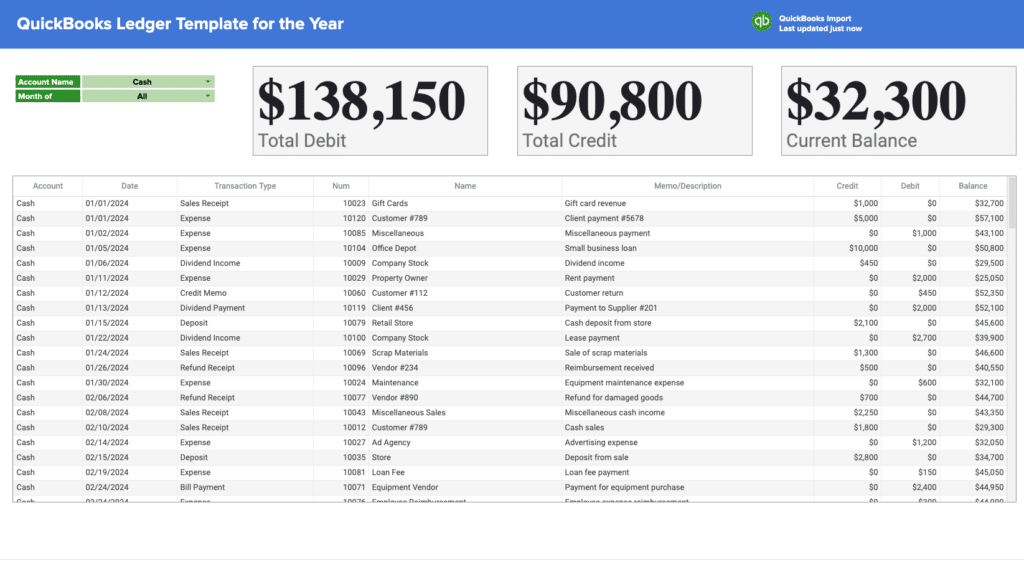Select the Small business loan memo cell
This screenshot has width=1024, height=561.
point(688,248)
